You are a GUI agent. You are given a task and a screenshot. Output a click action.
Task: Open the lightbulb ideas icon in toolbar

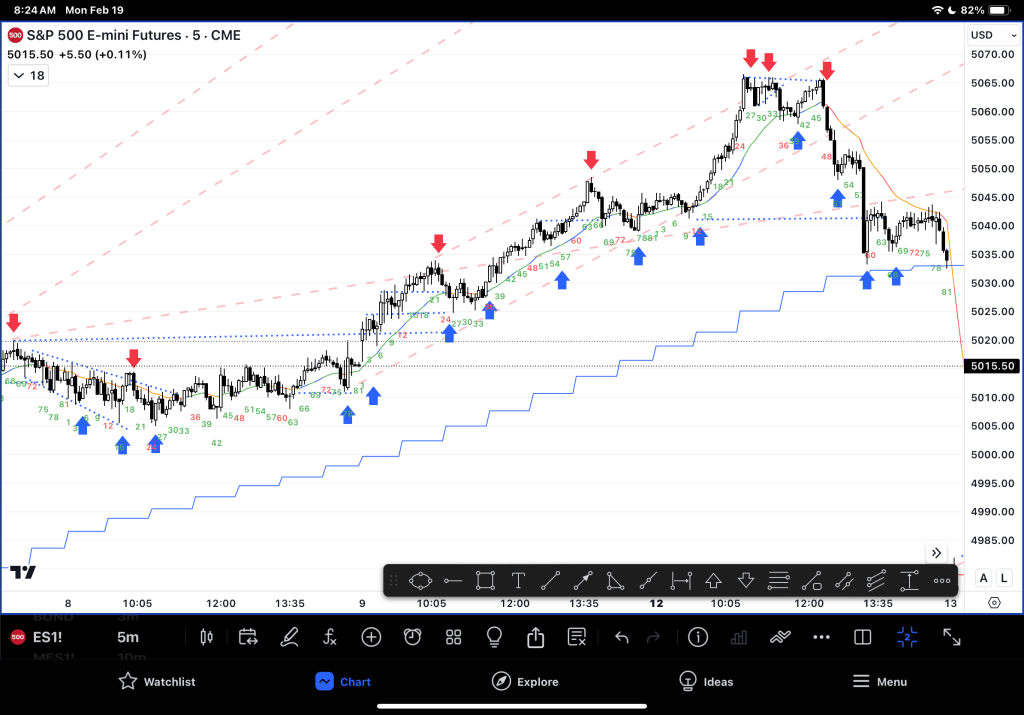[494, 637]
